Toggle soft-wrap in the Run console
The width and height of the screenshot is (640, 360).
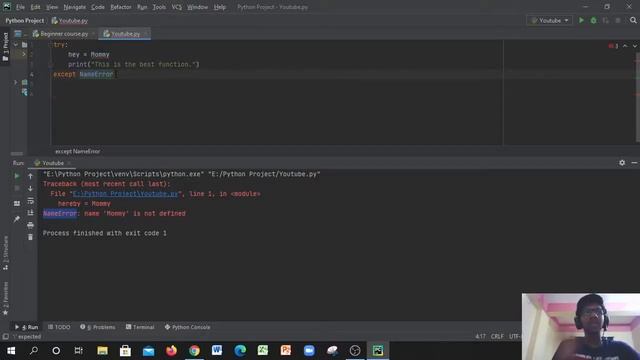[30, 201]
